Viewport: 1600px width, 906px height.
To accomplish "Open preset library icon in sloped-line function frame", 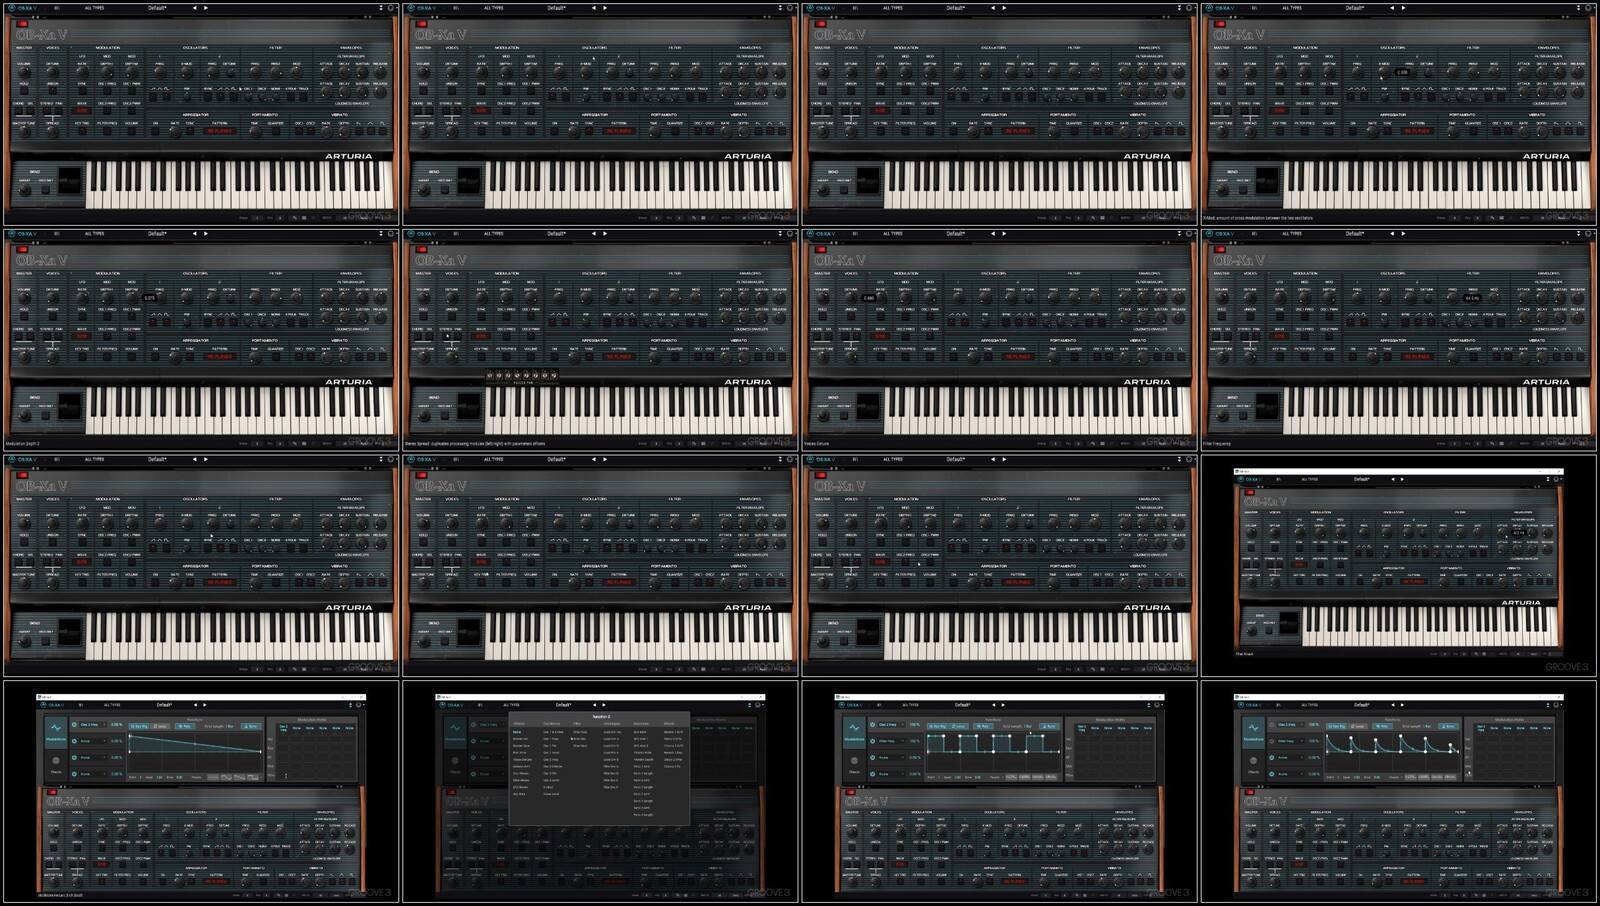I will (x=80, y=705).
